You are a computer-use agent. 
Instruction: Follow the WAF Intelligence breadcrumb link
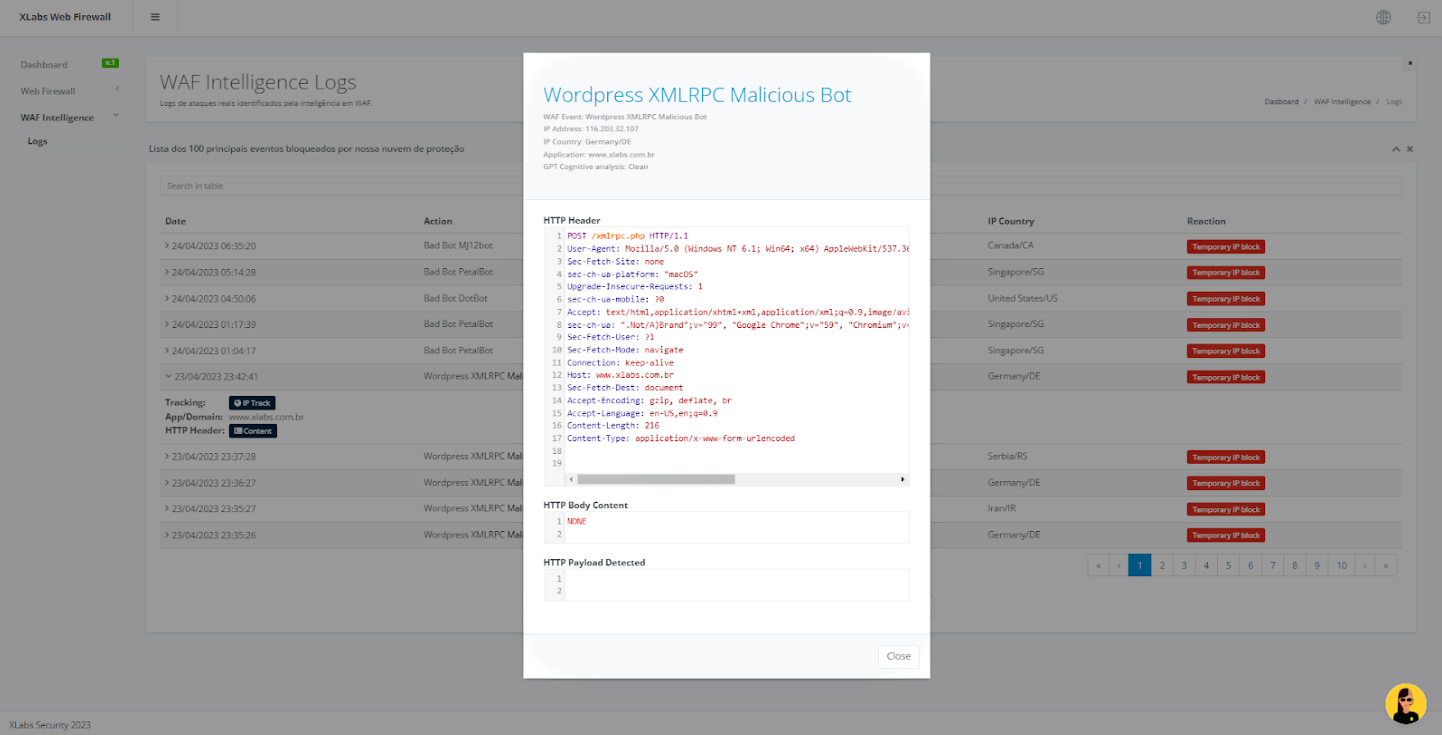(x=1342, y=101)
